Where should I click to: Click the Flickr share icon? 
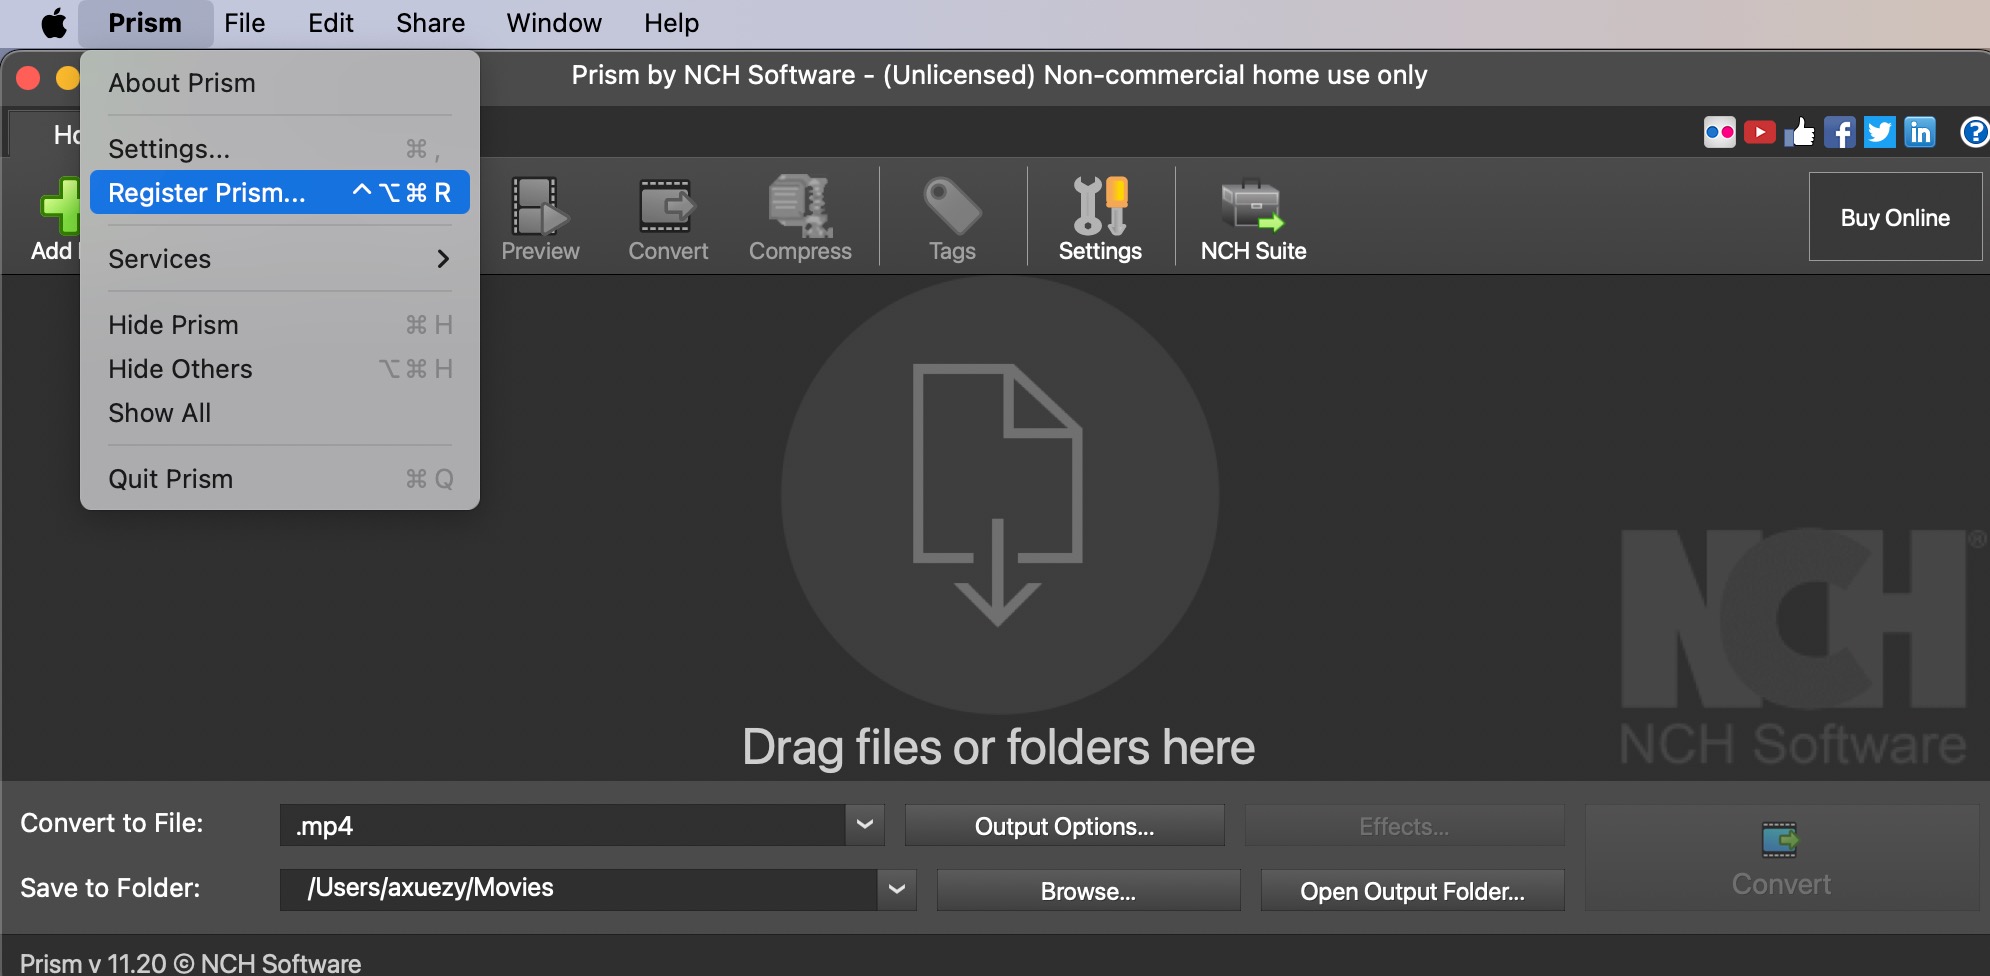pos(1719,132)
